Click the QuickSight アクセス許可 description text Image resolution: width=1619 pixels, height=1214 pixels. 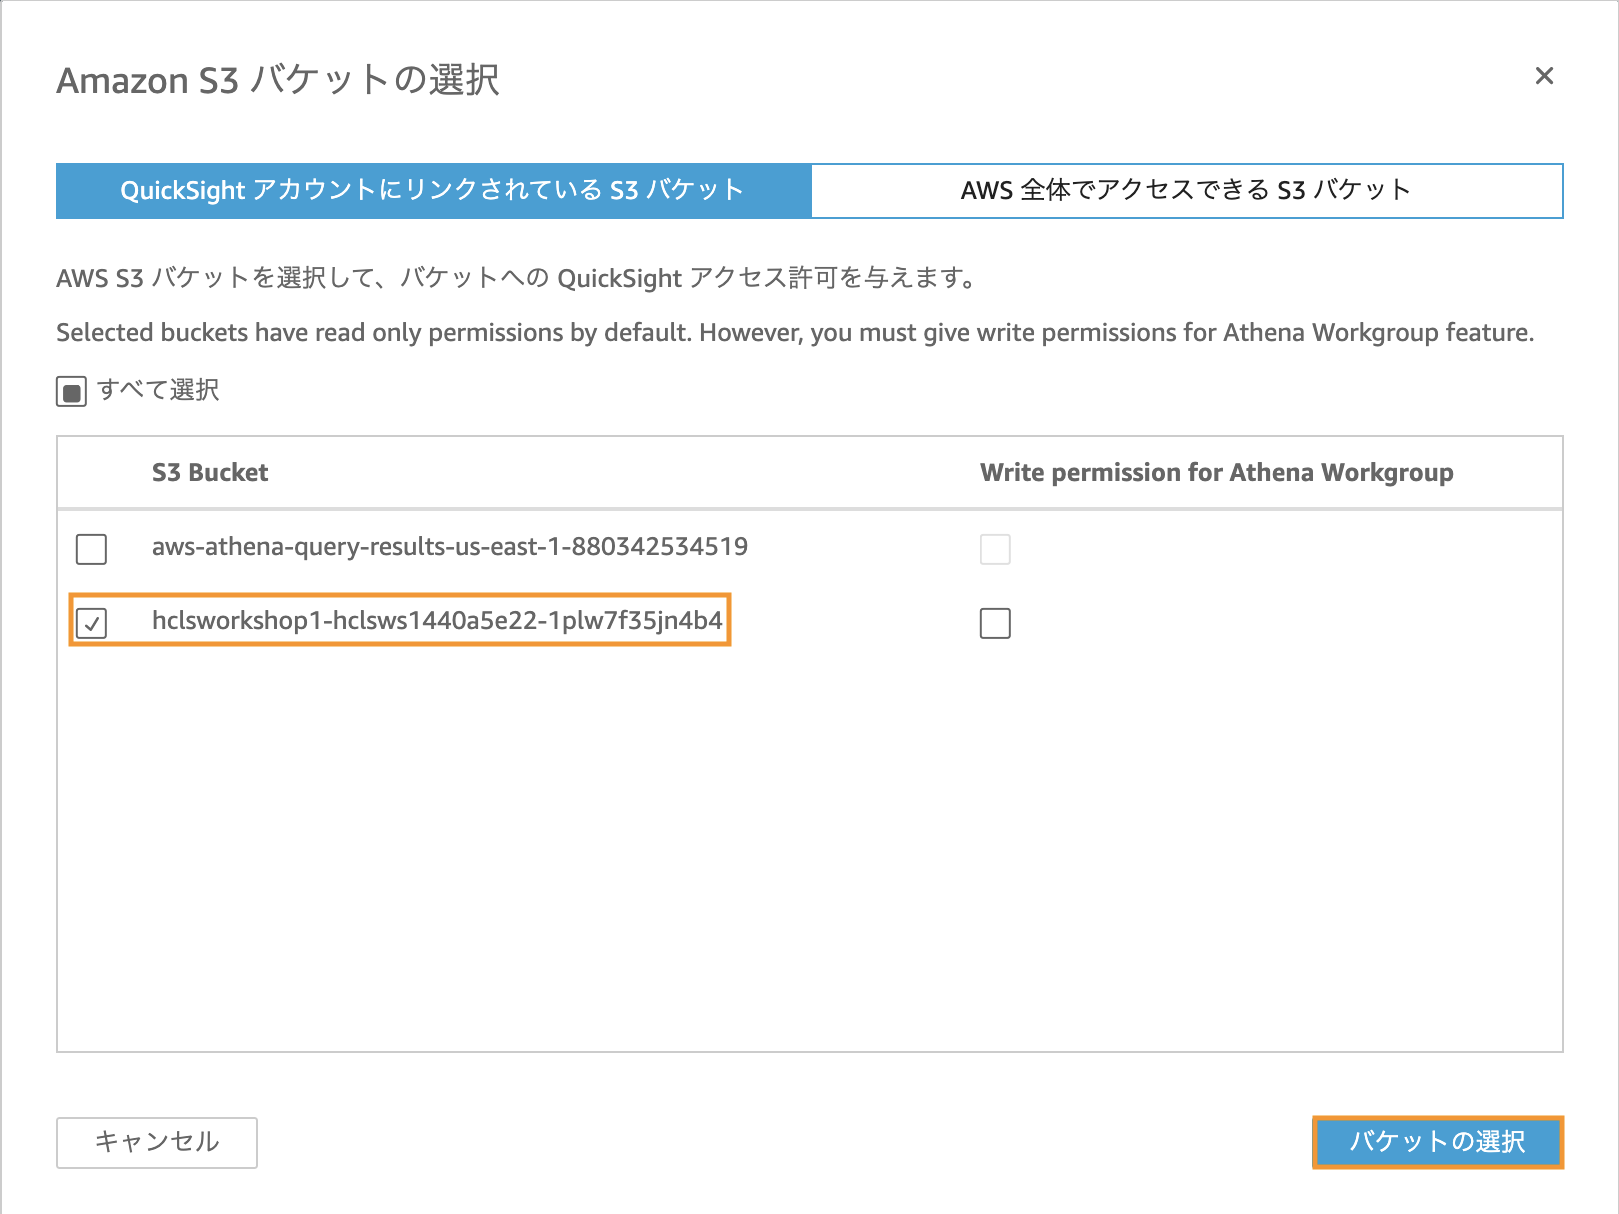516,278
